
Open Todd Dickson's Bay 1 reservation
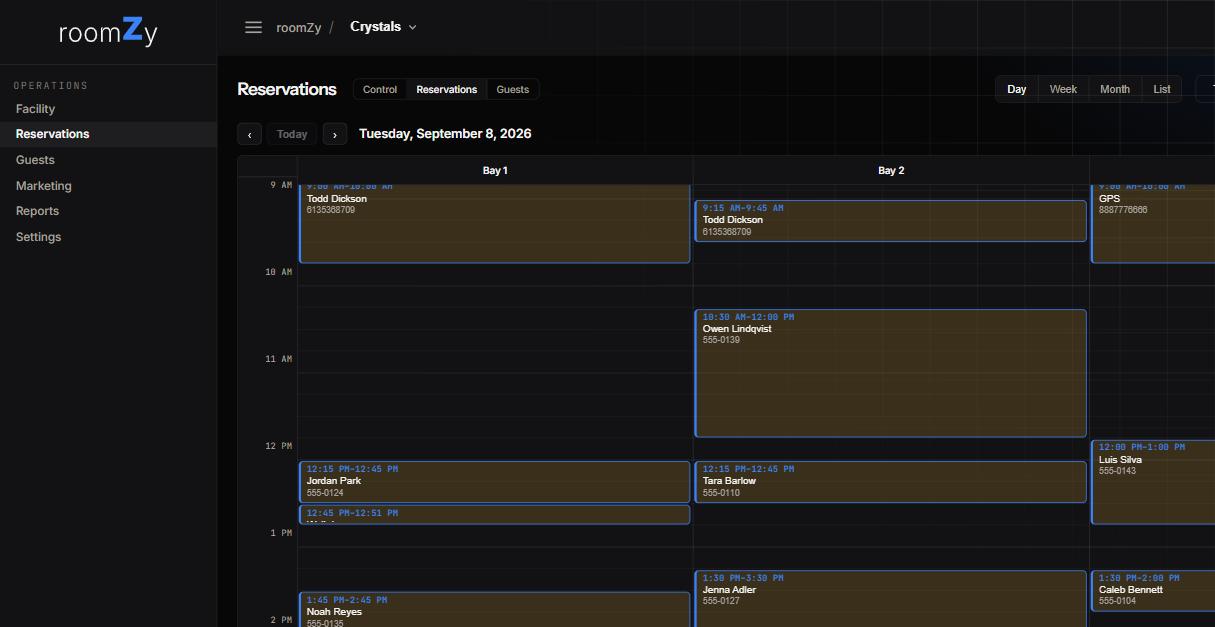point(495,223)
